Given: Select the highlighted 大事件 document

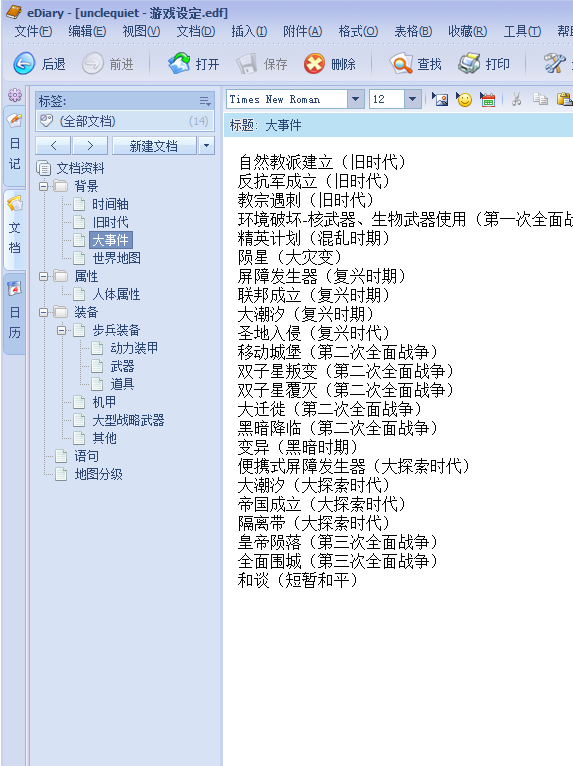Looking at the screenshot, I should [x=110, y=240].
